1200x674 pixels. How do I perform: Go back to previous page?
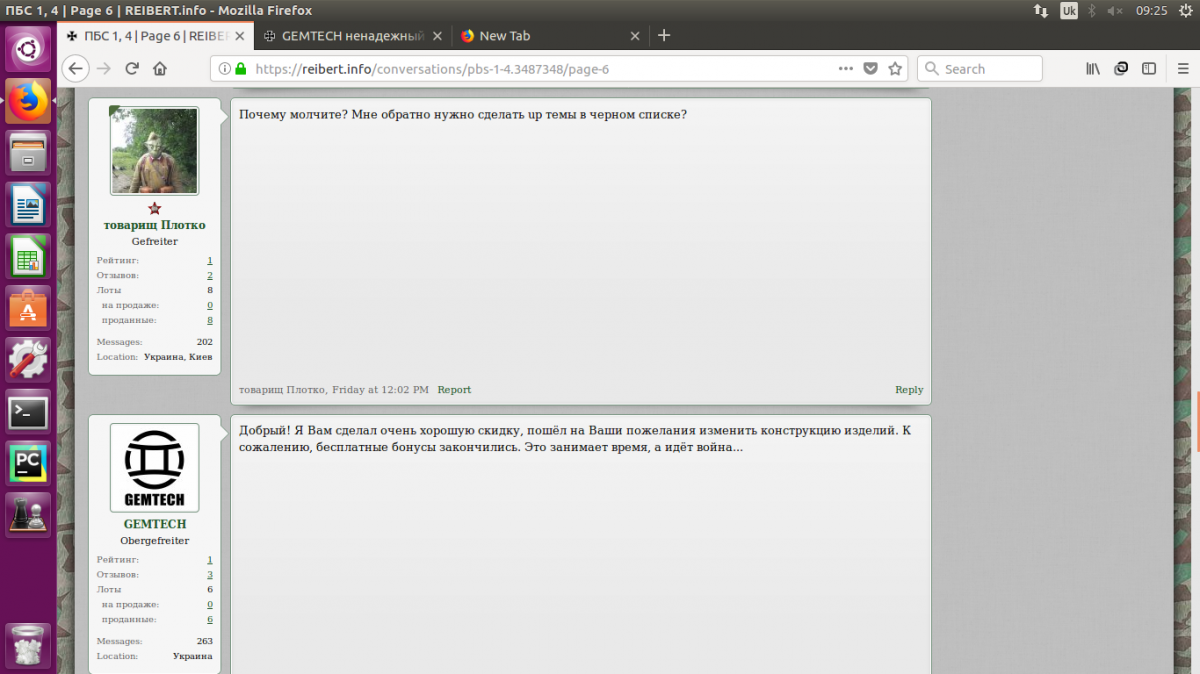pos(76,69)
